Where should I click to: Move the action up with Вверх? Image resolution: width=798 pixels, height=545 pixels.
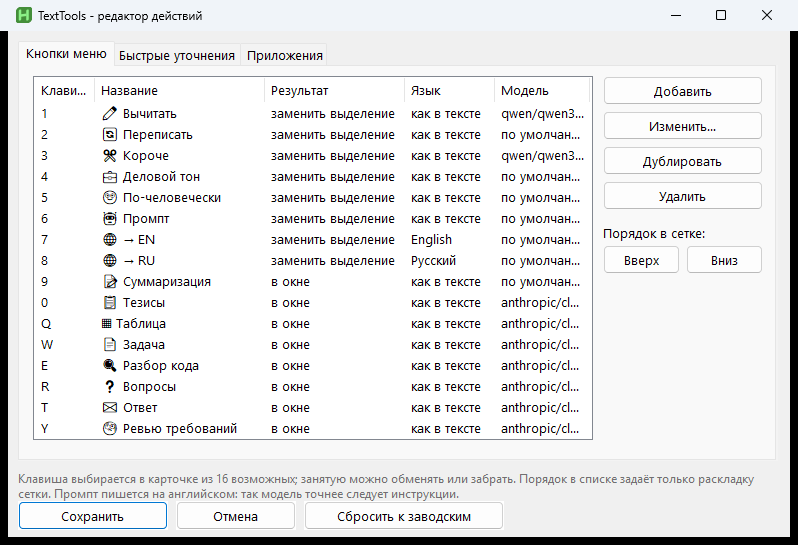pyautogui.click(x=641, y=260)
